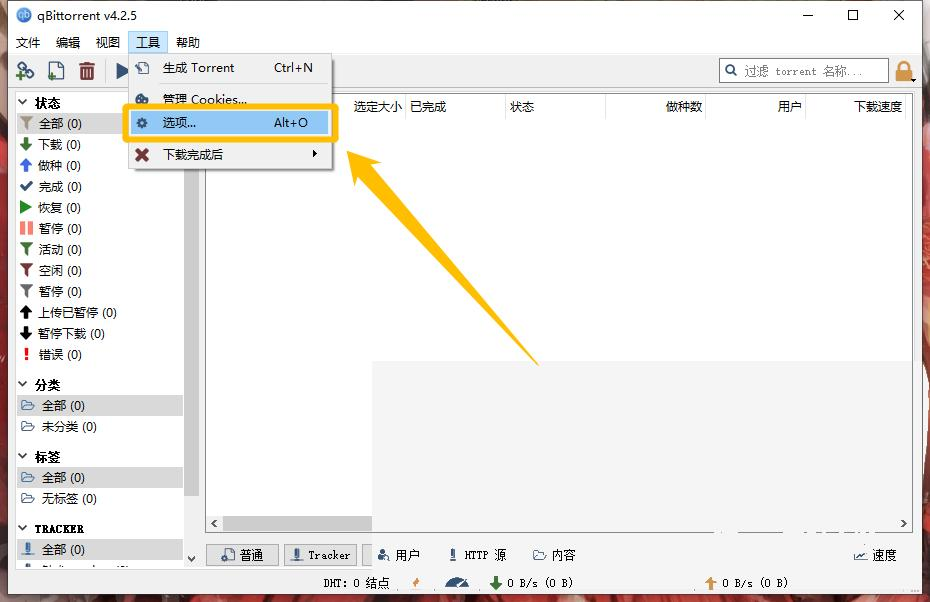Collapse the 分类 section
The width and height of the screenshot is (930, 602).
[x=23, y=384]
